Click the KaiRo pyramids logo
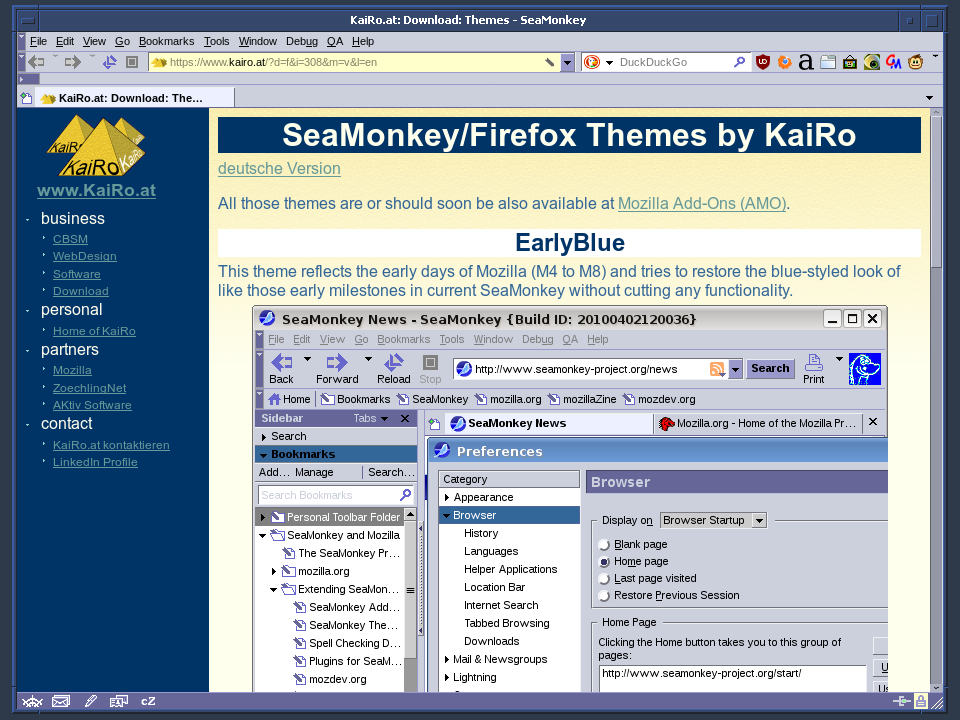Screen dimensions: 960x720 point(96,146)
